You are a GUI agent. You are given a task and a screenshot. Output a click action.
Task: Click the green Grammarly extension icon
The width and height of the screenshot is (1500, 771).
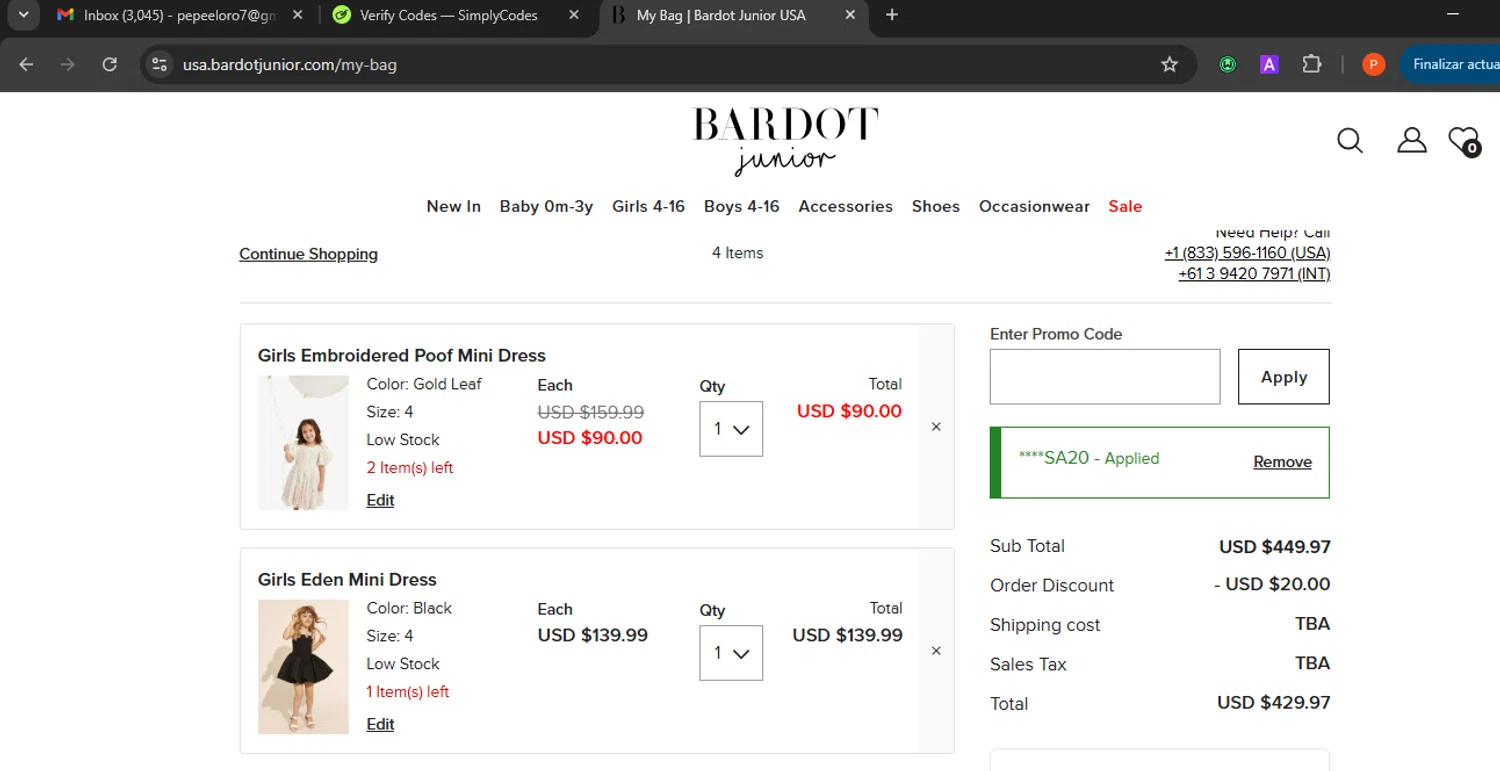[x=1228, y=65]
